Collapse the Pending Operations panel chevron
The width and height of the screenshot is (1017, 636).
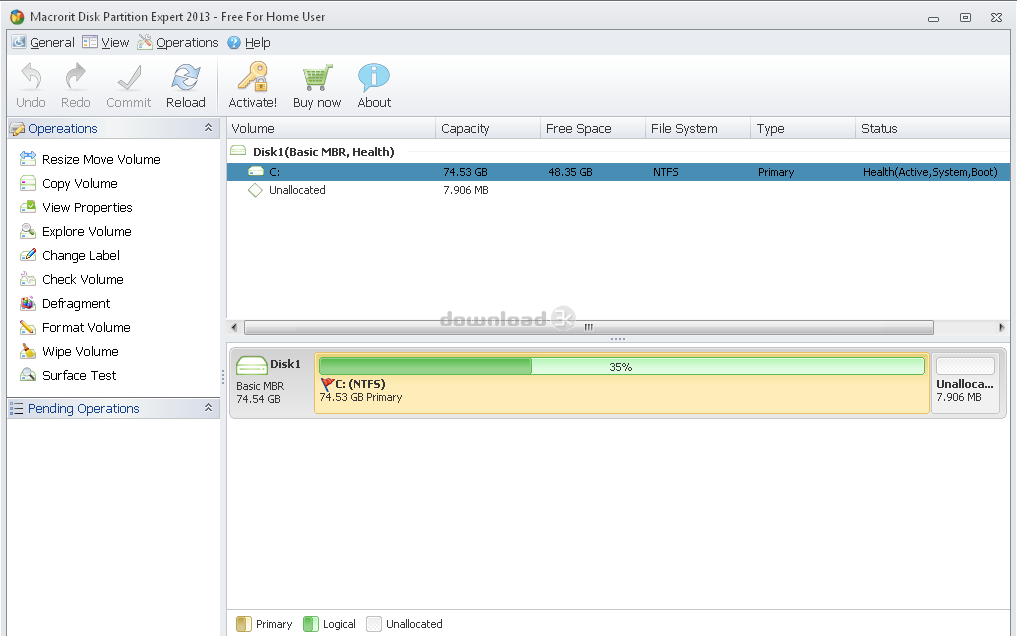click(208, 408)
